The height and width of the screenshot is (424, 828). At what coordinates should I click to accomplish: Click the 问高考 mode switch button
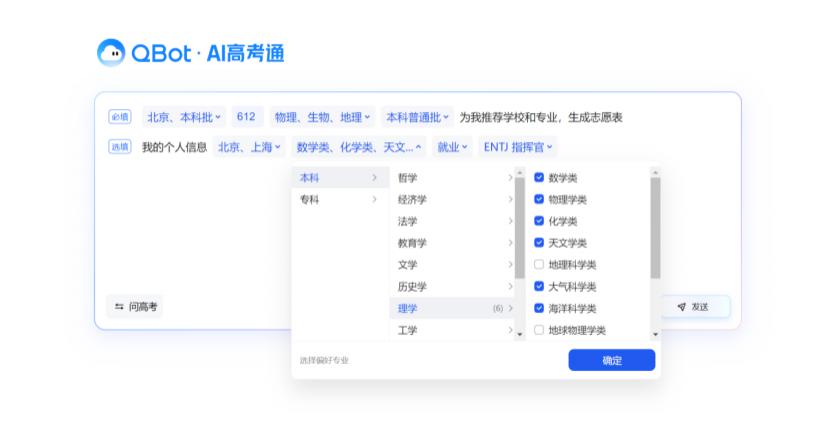[135, 306]
